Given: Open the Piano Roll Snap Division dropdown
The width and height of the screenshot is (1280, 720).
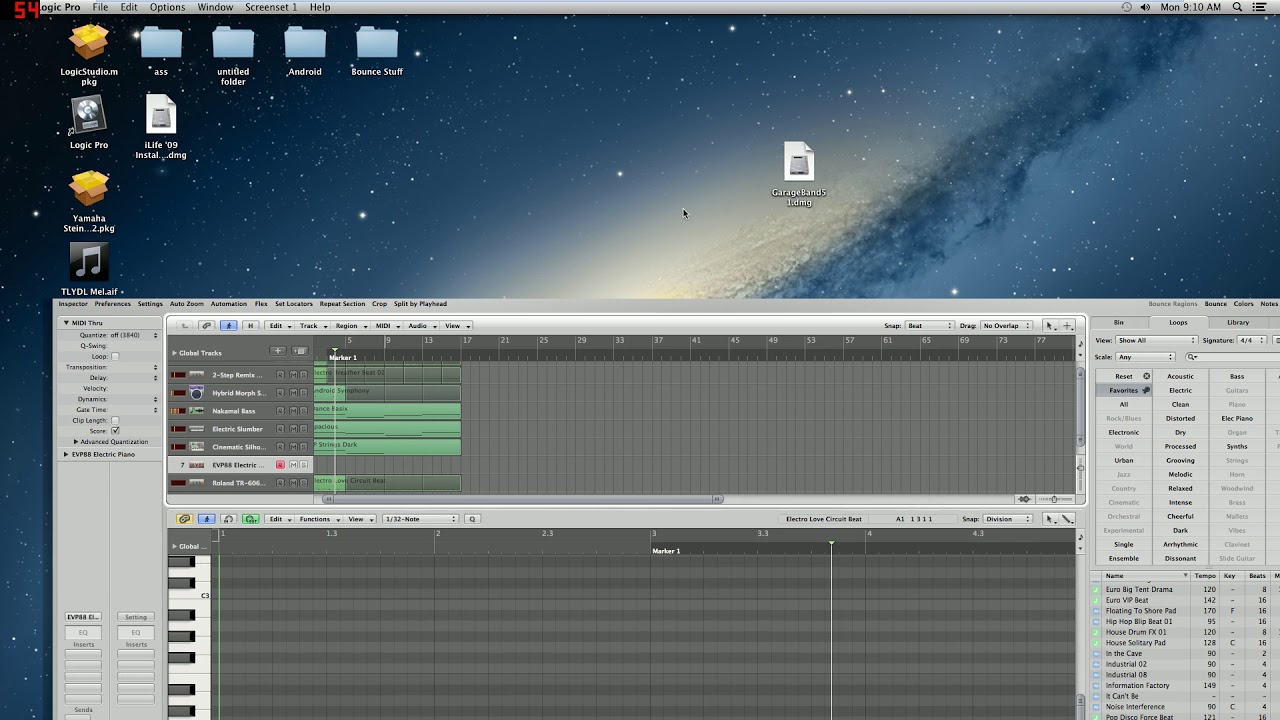Looking at the screenshot, I should pos(1009,519).
